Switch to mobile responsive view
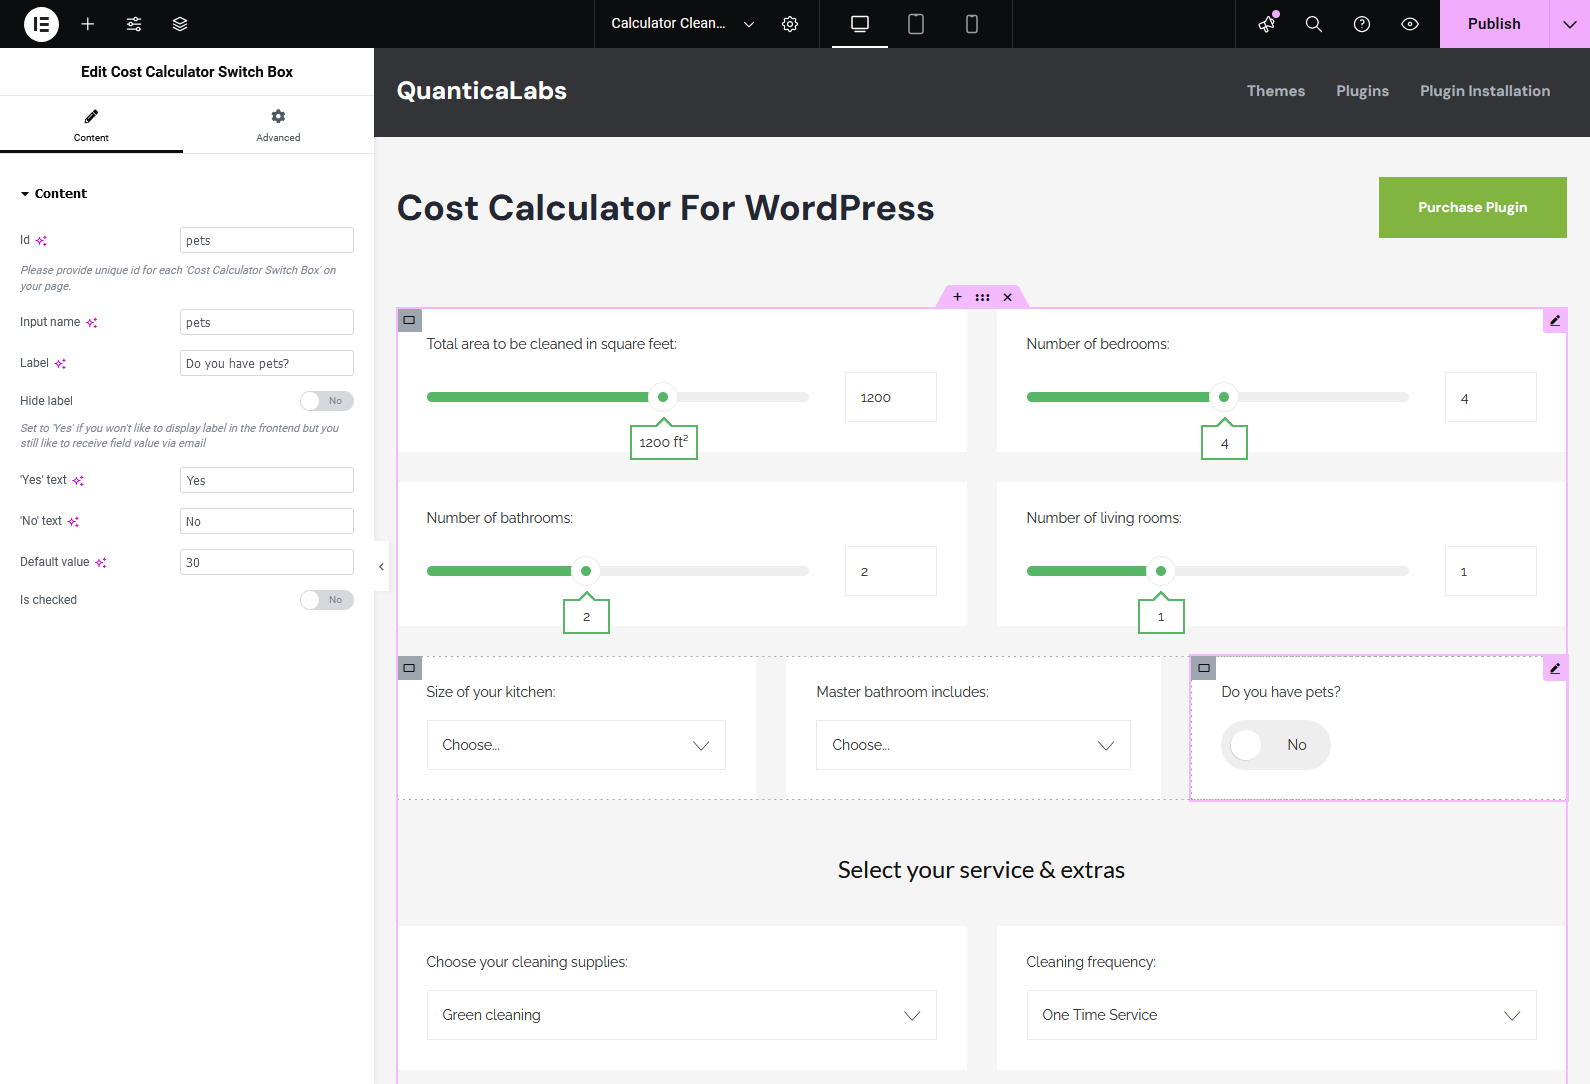 click(x=972, y=24)
